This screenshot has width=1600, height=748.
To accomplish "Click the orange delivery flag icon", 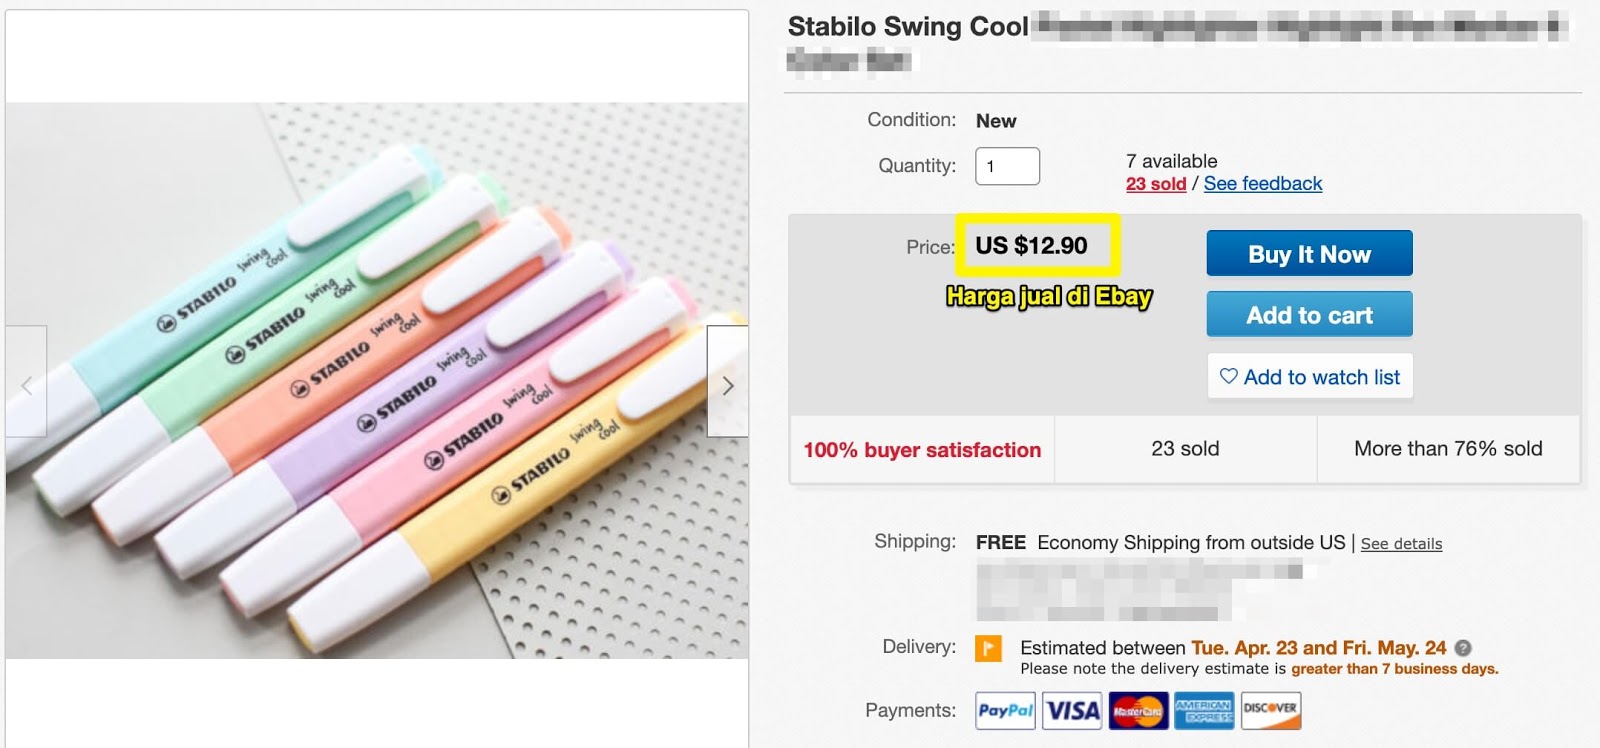I will coord(988,649).
